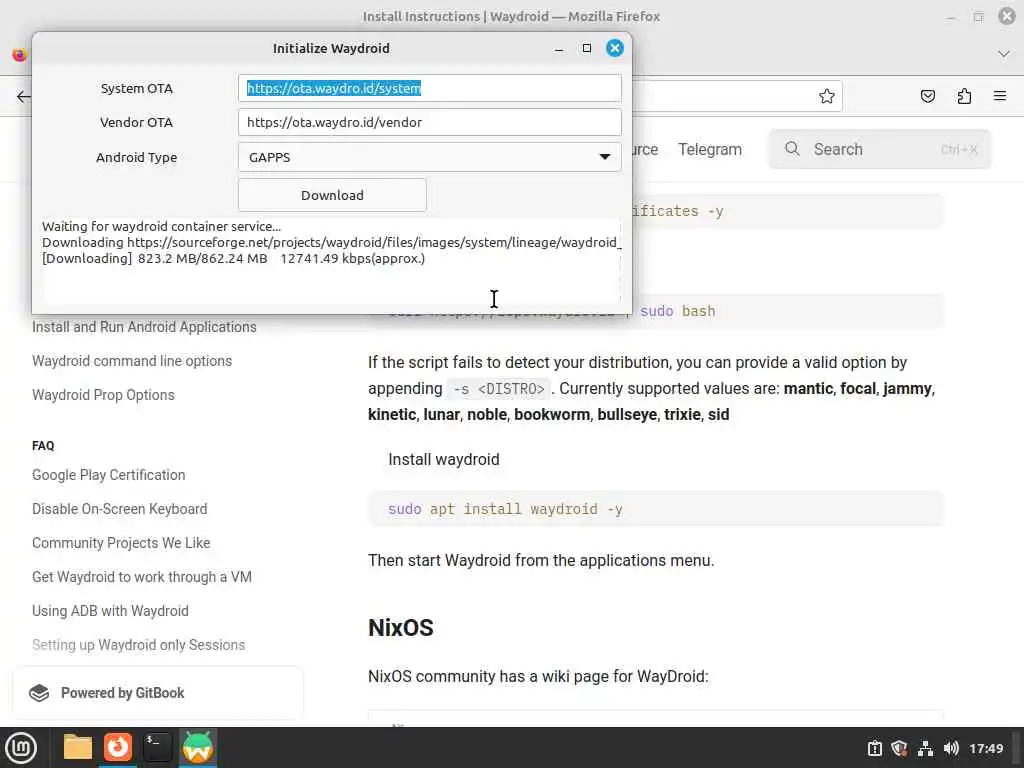Open the volume control tray icon
Viewport: 1024px width, 768px height.
click(951, 748)
